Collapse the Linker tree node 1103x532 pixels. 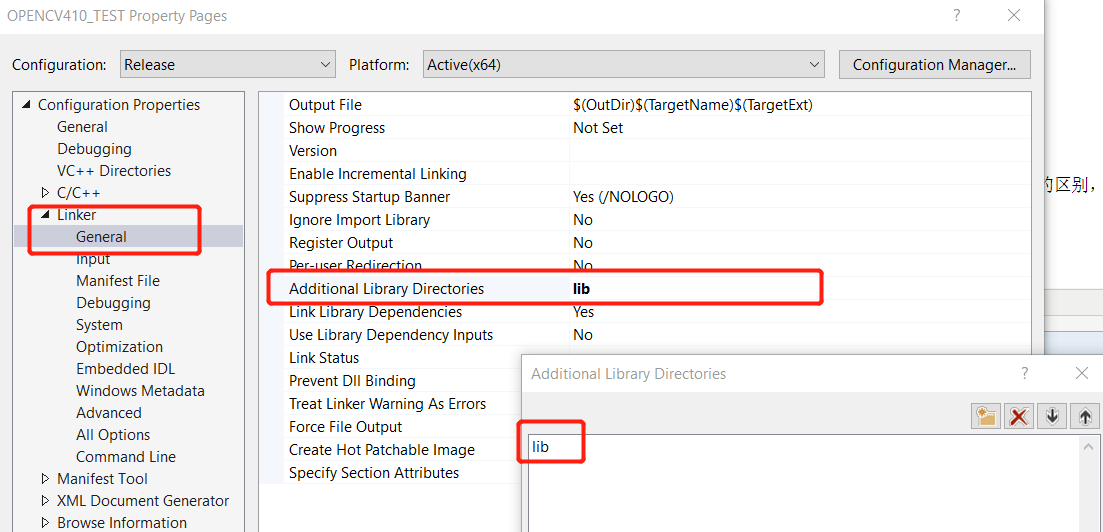(x=45, y=215)
